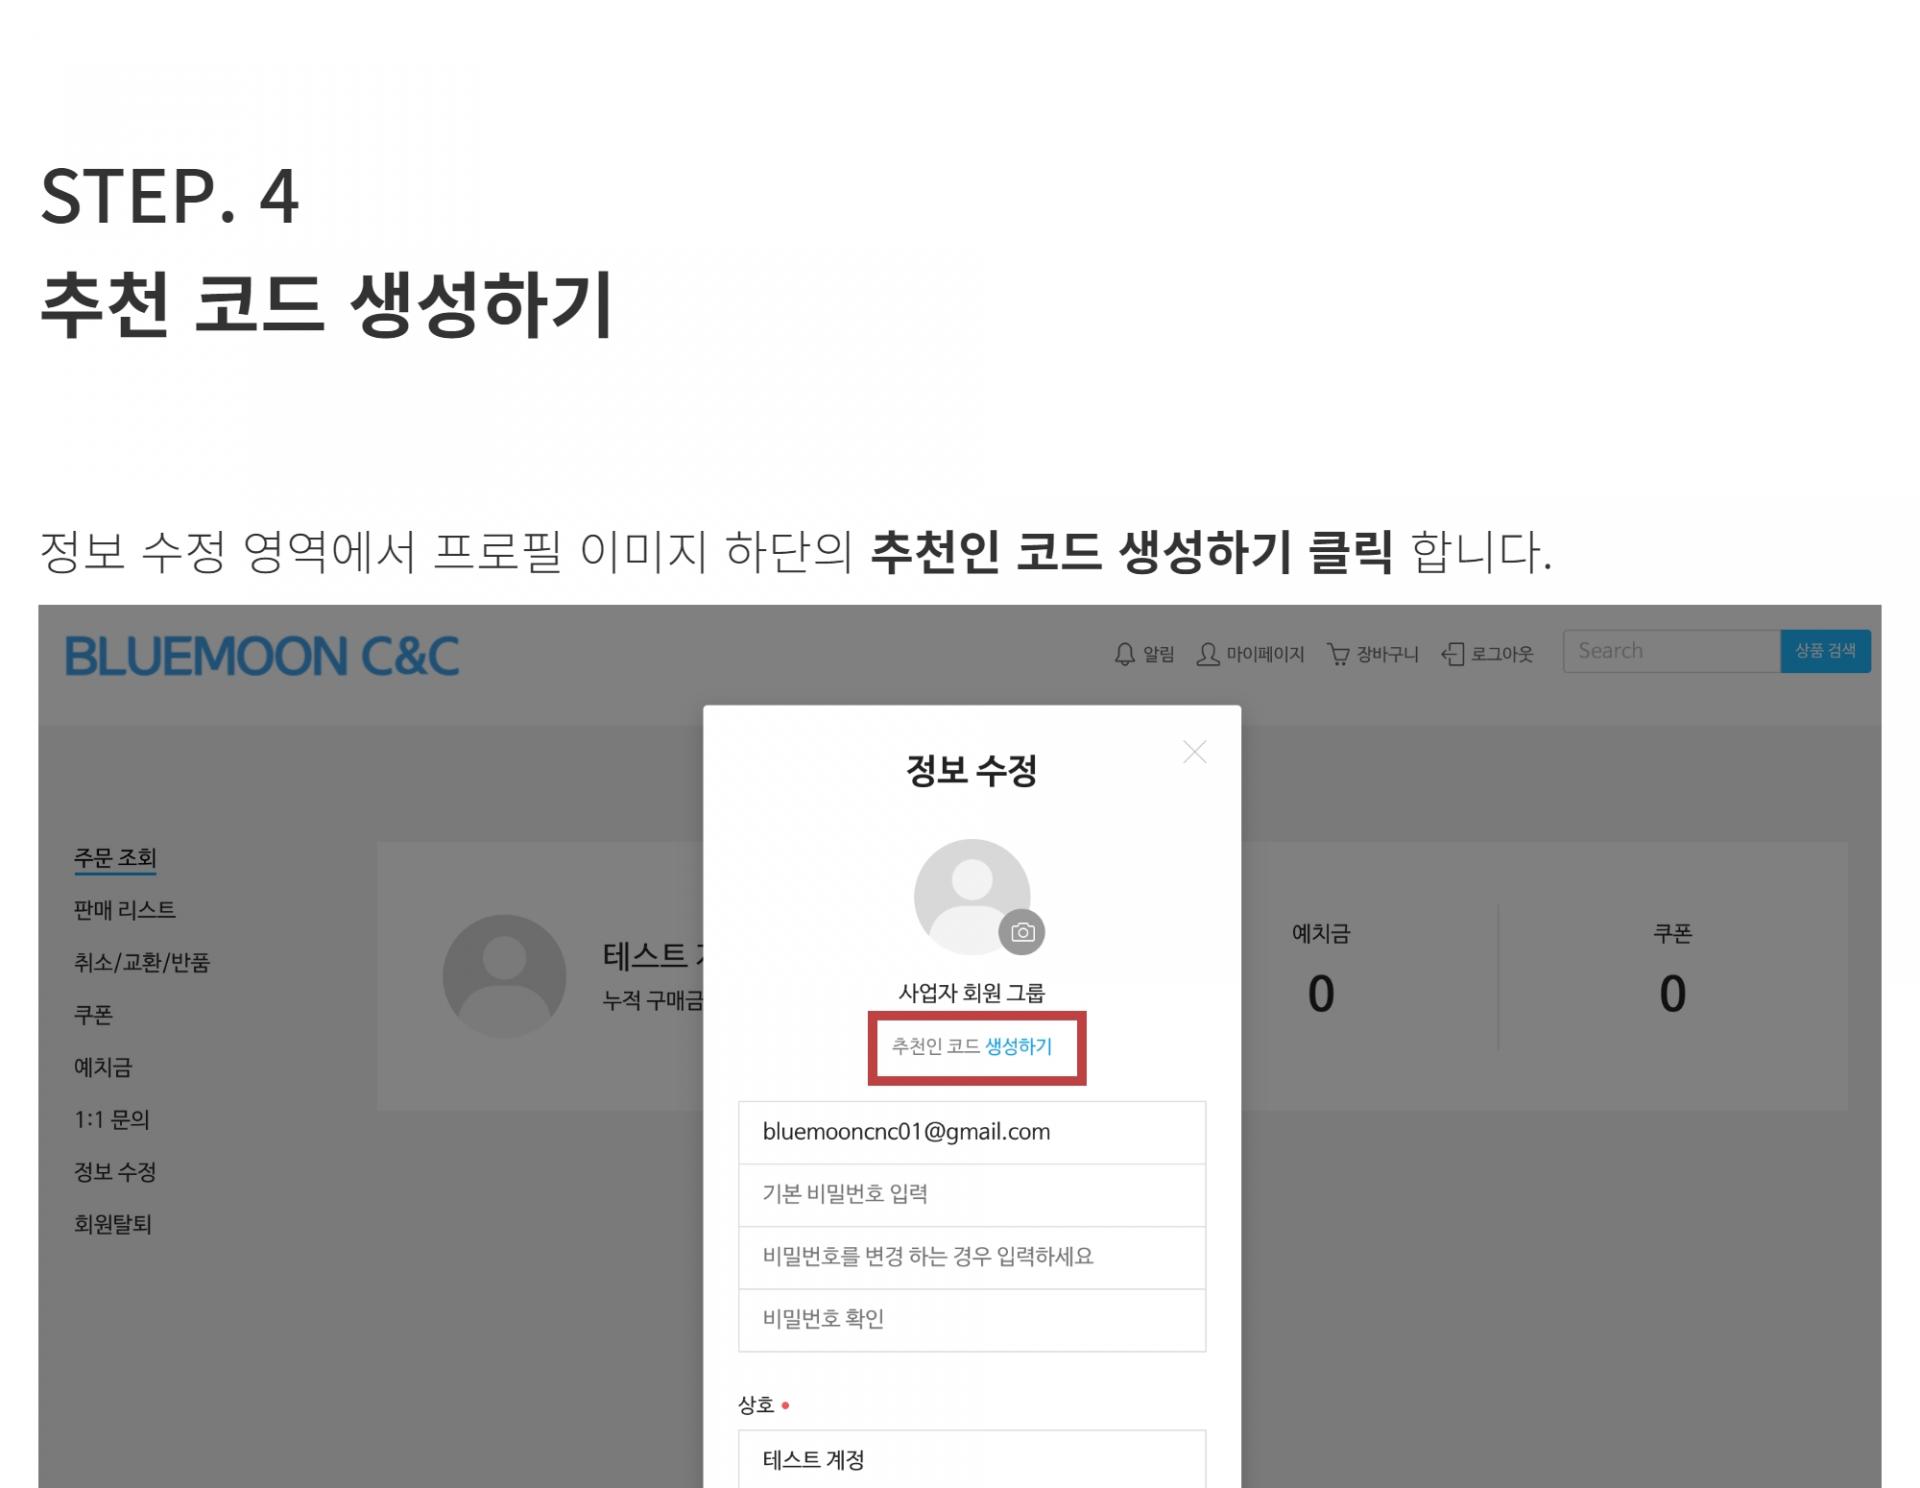Open 판매 리스트 in the sidebar
This screenshot has height=1488, width=1920.
click(124, 910)
